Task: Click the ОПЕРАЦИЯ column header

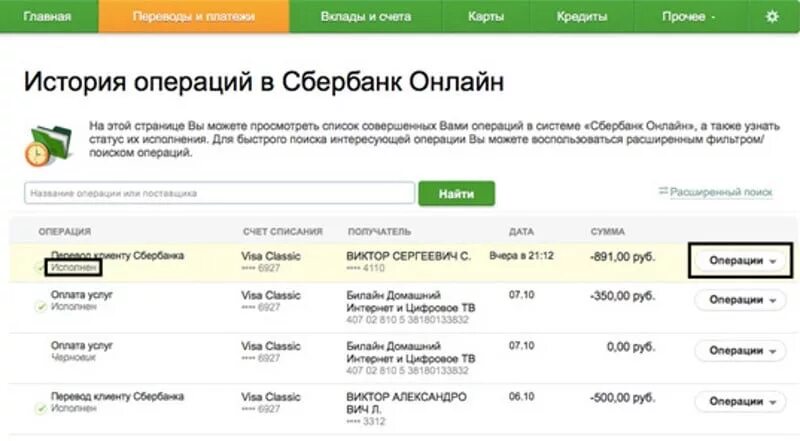Action: pos(65,232)
